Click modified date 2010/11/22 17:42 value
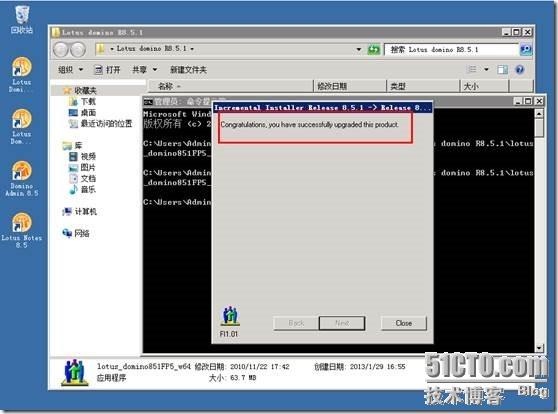 [x=260, y=366]
